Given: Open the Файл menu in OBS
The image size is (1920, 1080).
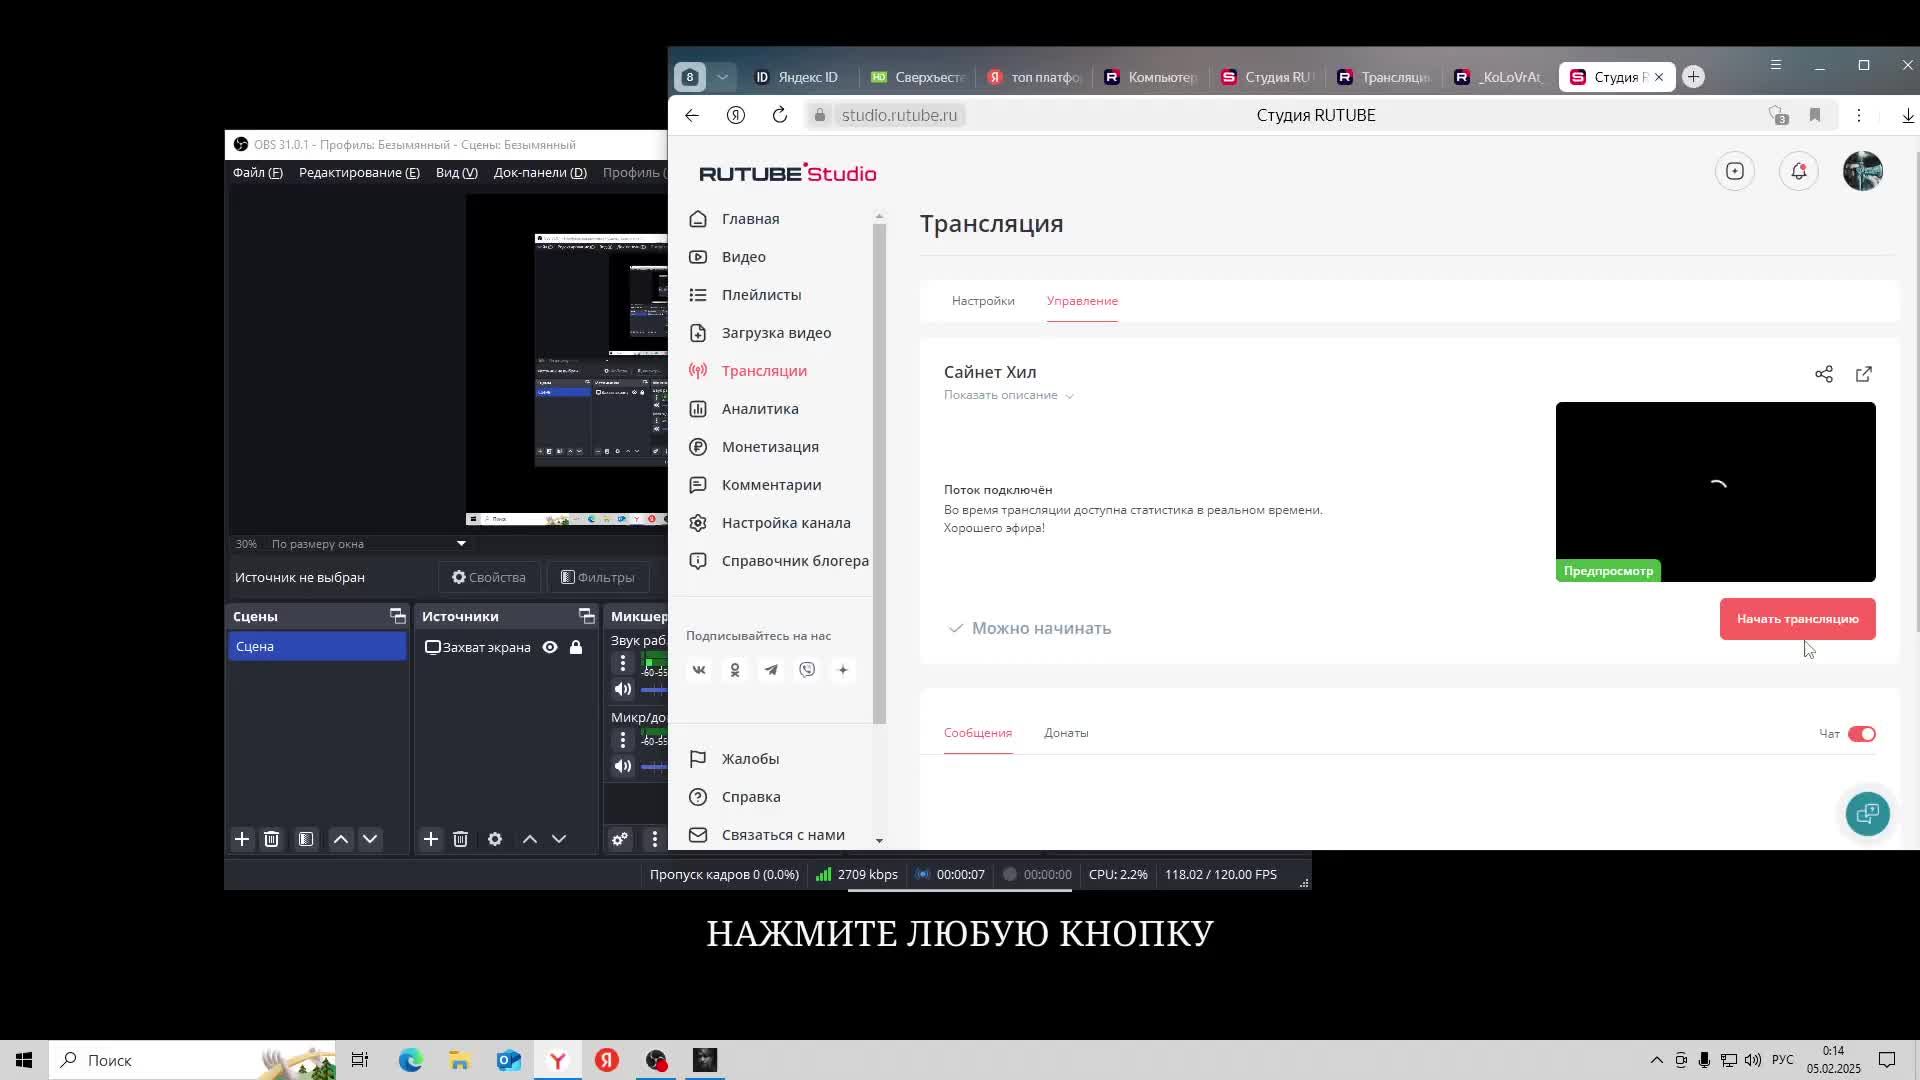Looking at the screenshot, I should pos(257,173).
